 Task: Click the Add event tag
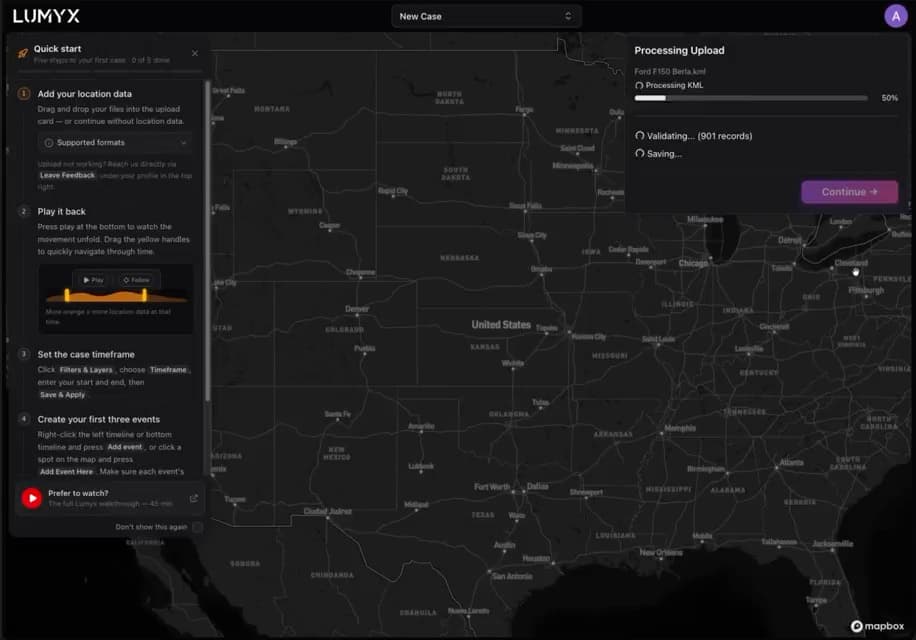click(x=124, y=447)
